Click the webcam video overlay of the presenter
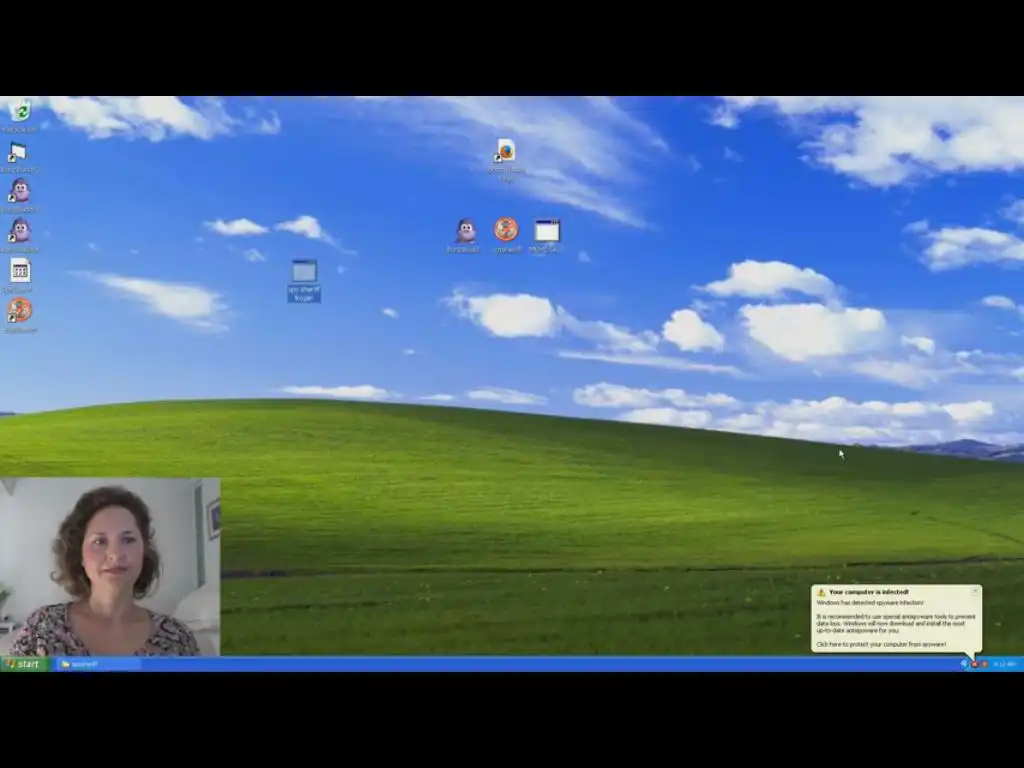 tap(110, 567)
